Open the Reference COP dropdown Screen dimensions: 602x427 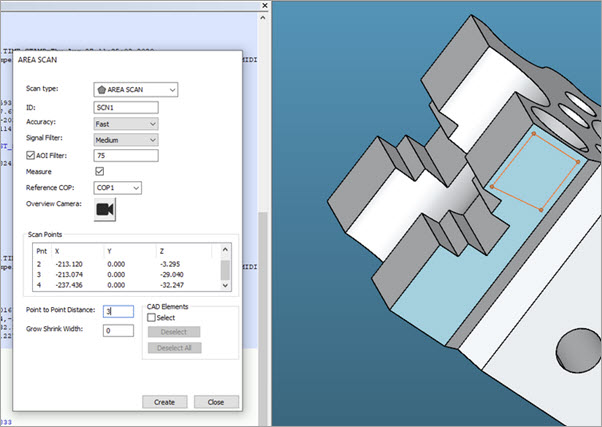(x=136, y=187)
